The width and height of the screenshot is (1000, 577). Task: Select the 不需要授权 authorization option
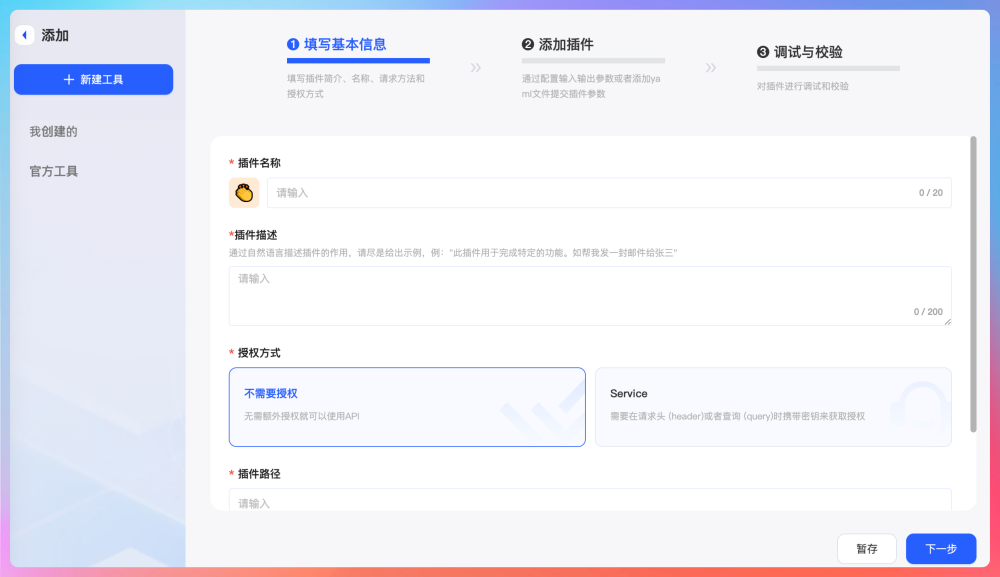tap(407, 406)
